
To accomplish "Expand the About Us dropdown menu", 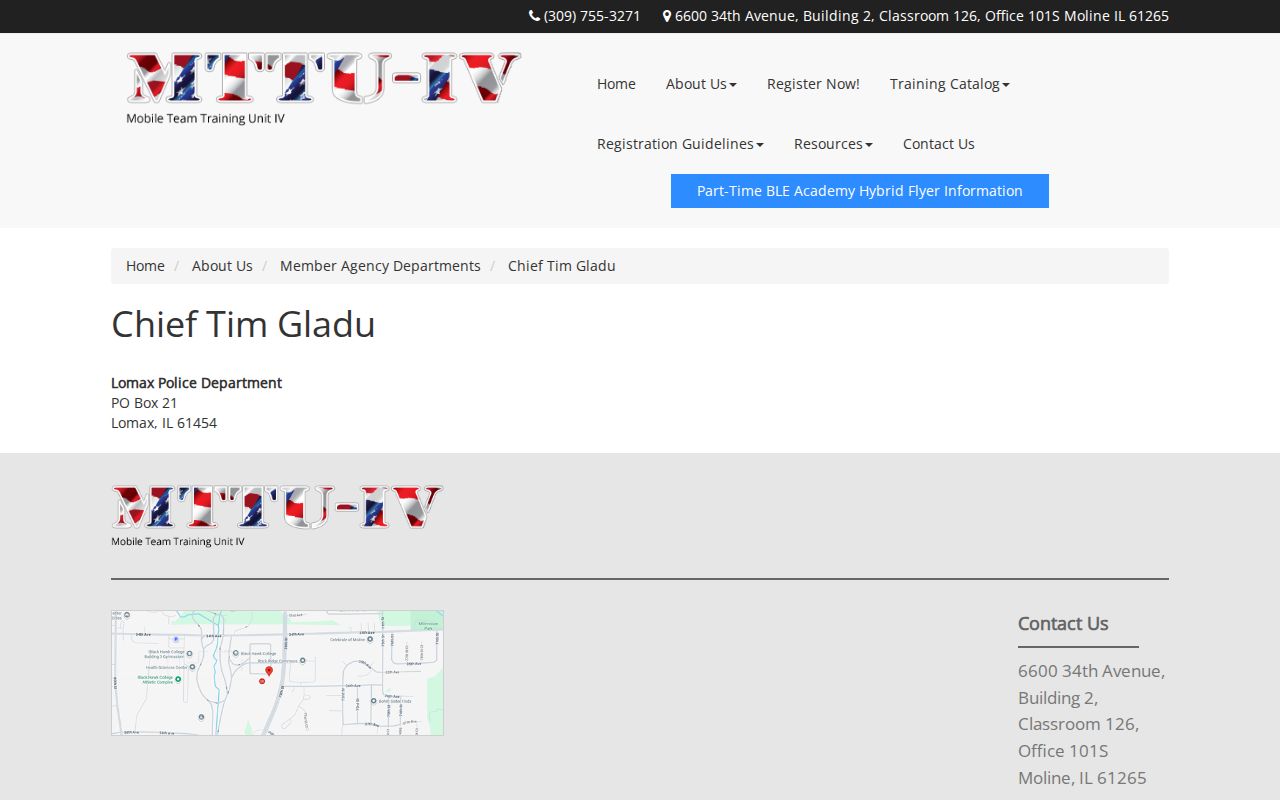I will [701, 84].
